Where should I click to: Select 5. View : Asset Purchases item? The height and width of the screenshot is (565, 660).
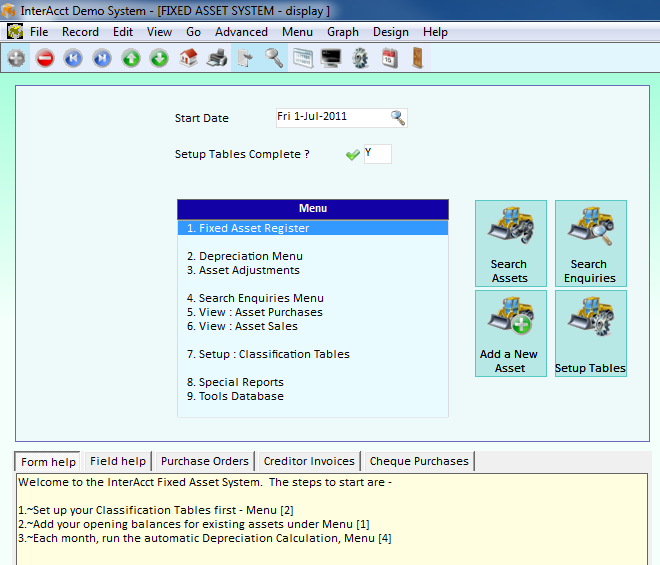point(254,312)
